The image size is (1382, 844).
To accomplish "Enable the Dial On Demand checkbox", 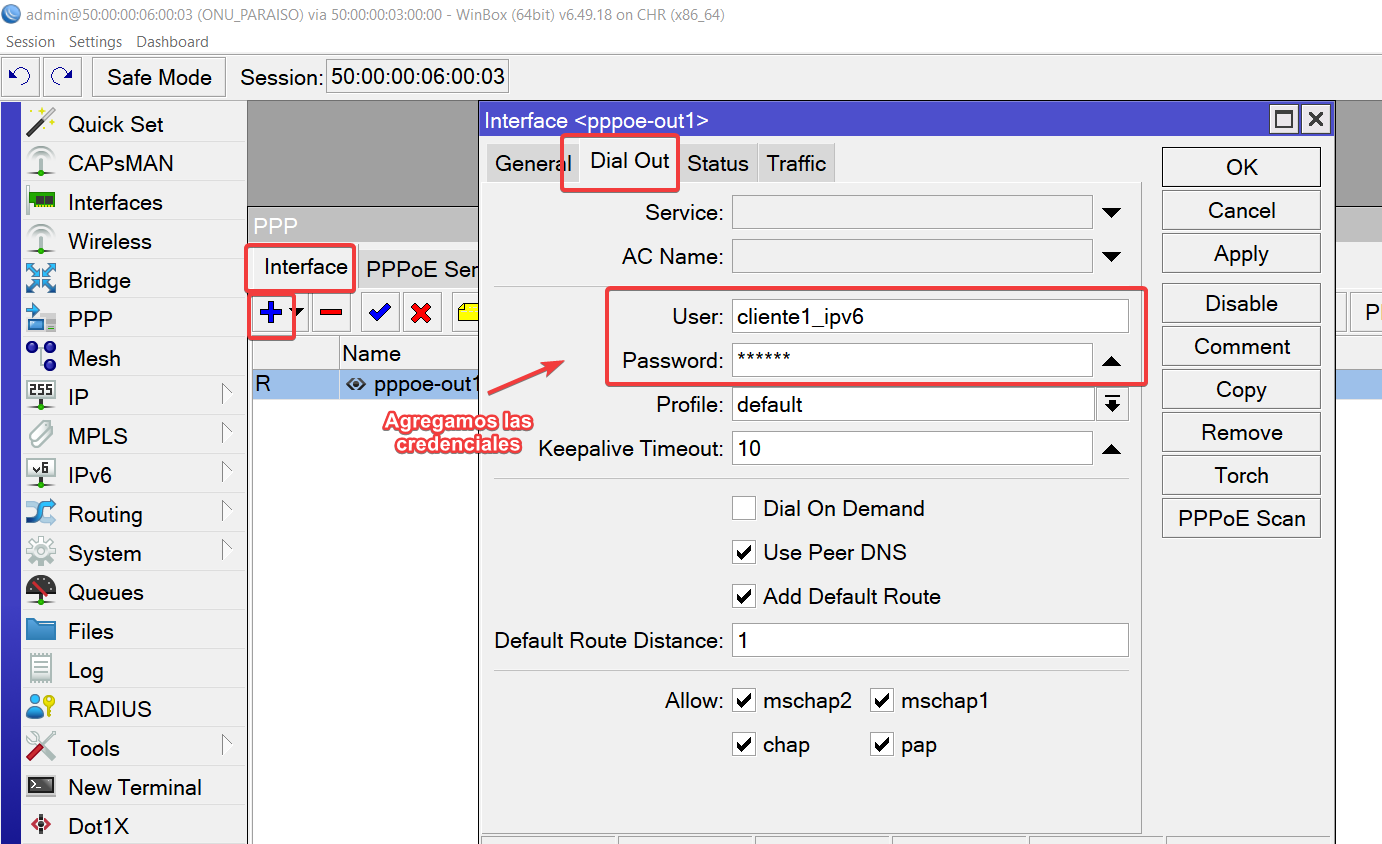I will tap(744, 508).
